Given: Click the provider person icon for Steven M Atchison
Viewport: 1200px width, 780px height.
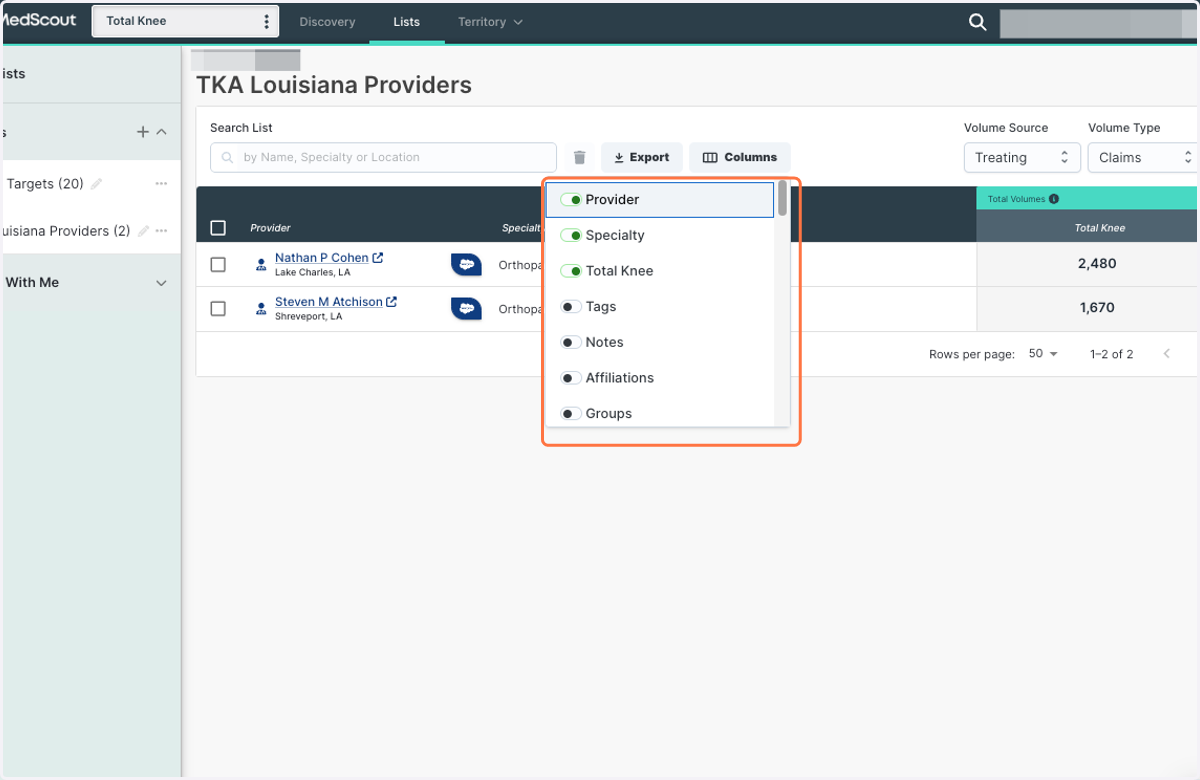Looking at the screenshot, I should (x=261, y=309).
